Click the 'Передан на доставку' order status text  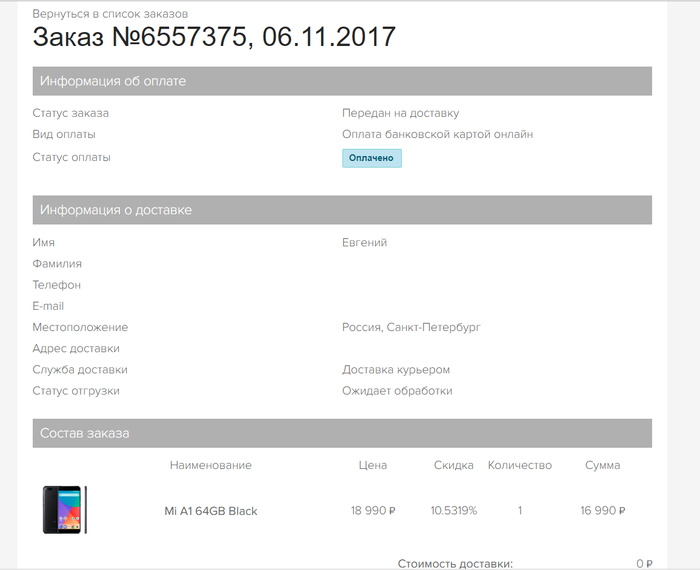401,113
